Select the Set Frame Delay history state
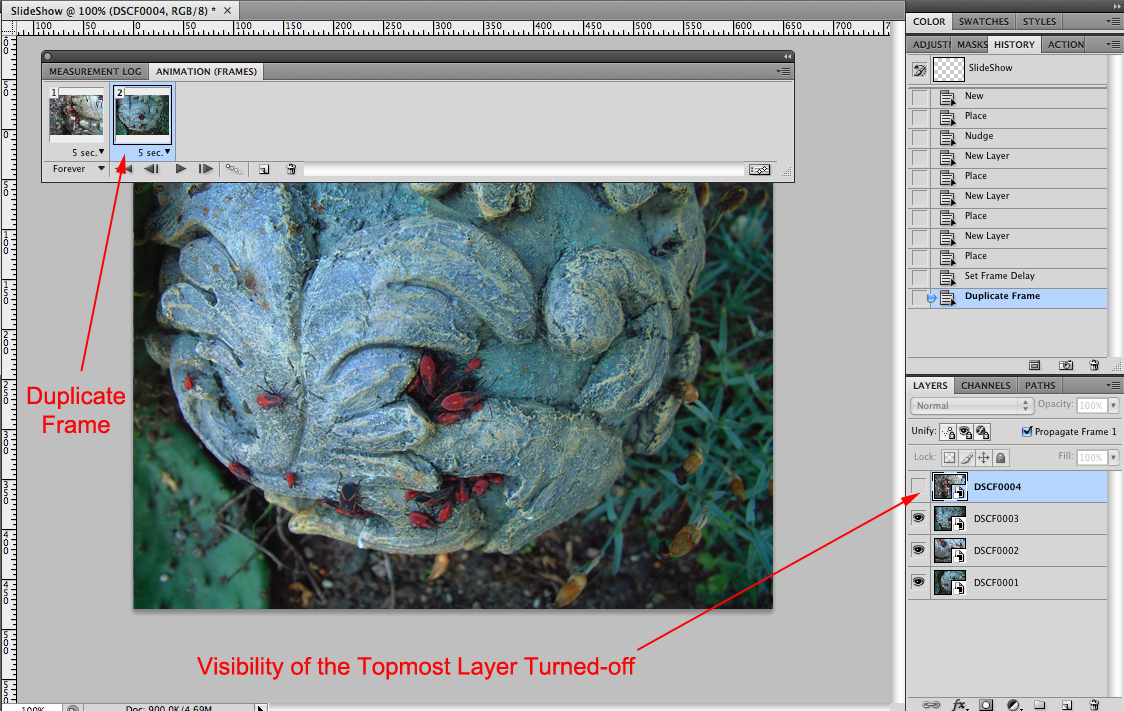The width and height of the screenshot is (1124, 711). coord(999,276)
